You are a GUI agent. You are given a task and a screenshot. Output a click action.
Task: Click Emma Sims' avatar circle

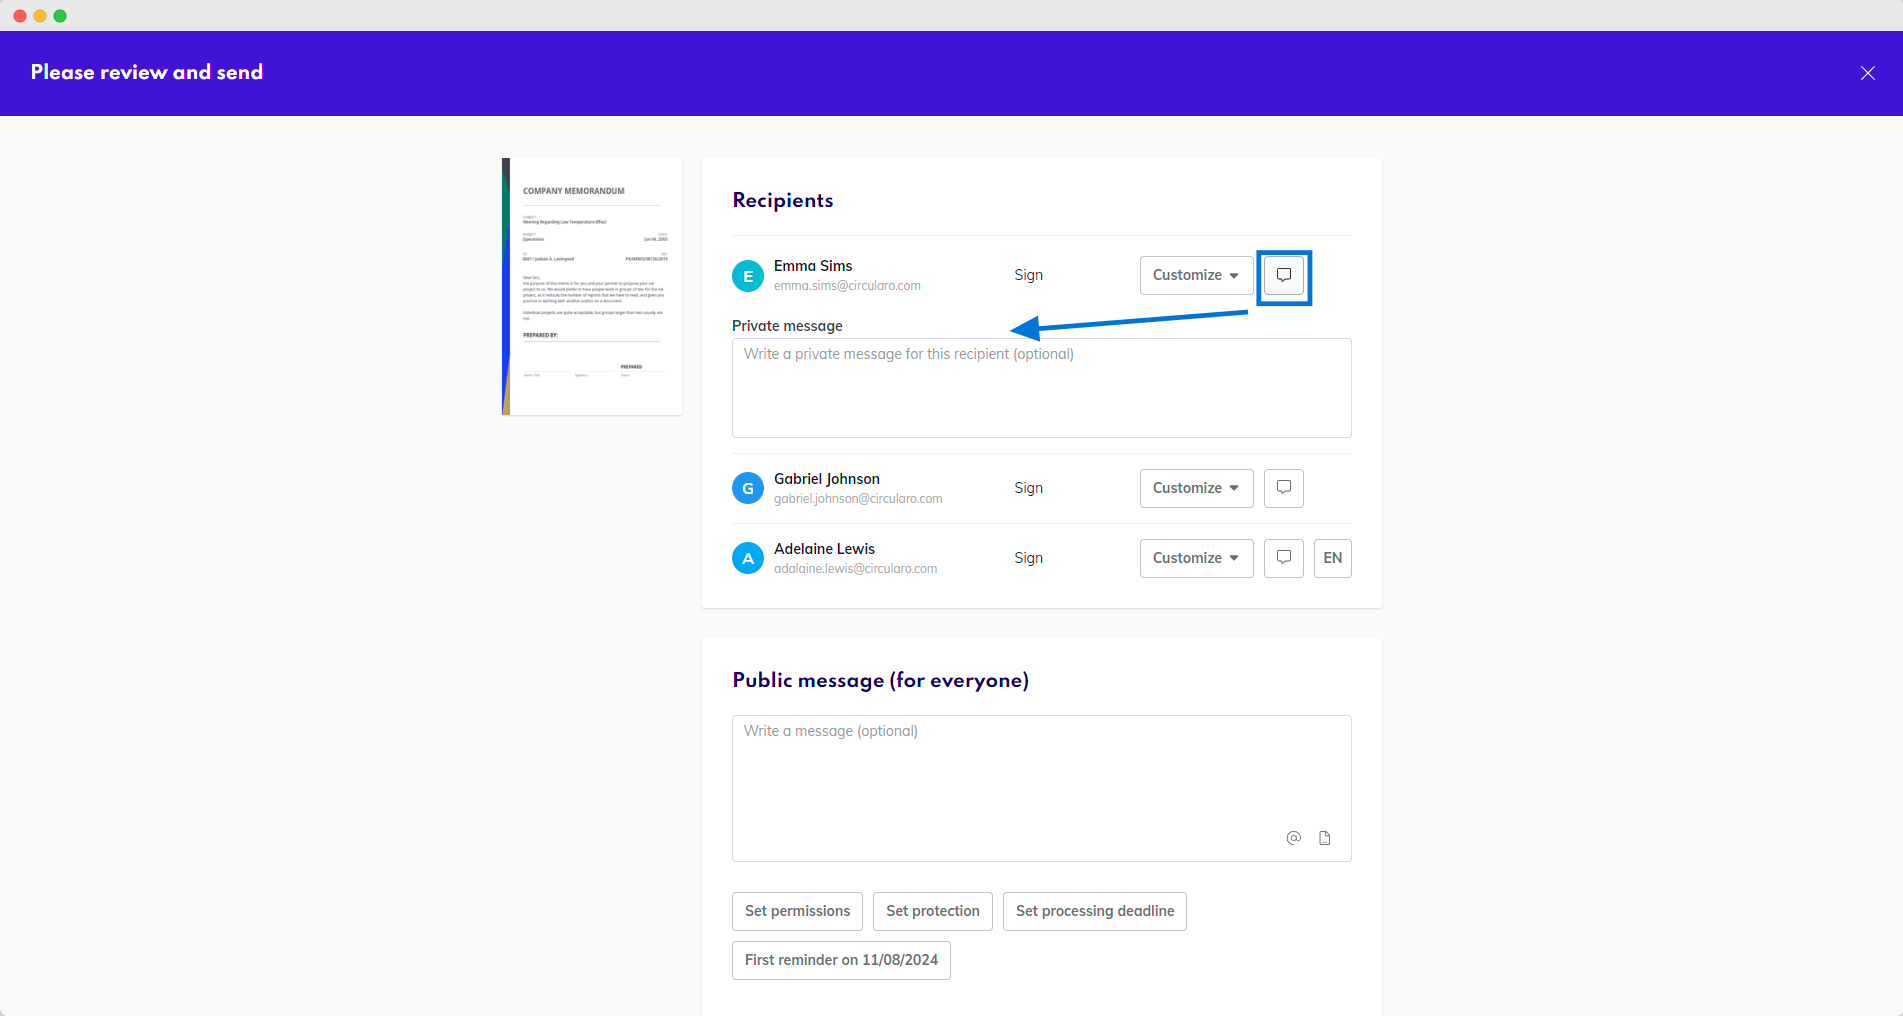point(748,276)
